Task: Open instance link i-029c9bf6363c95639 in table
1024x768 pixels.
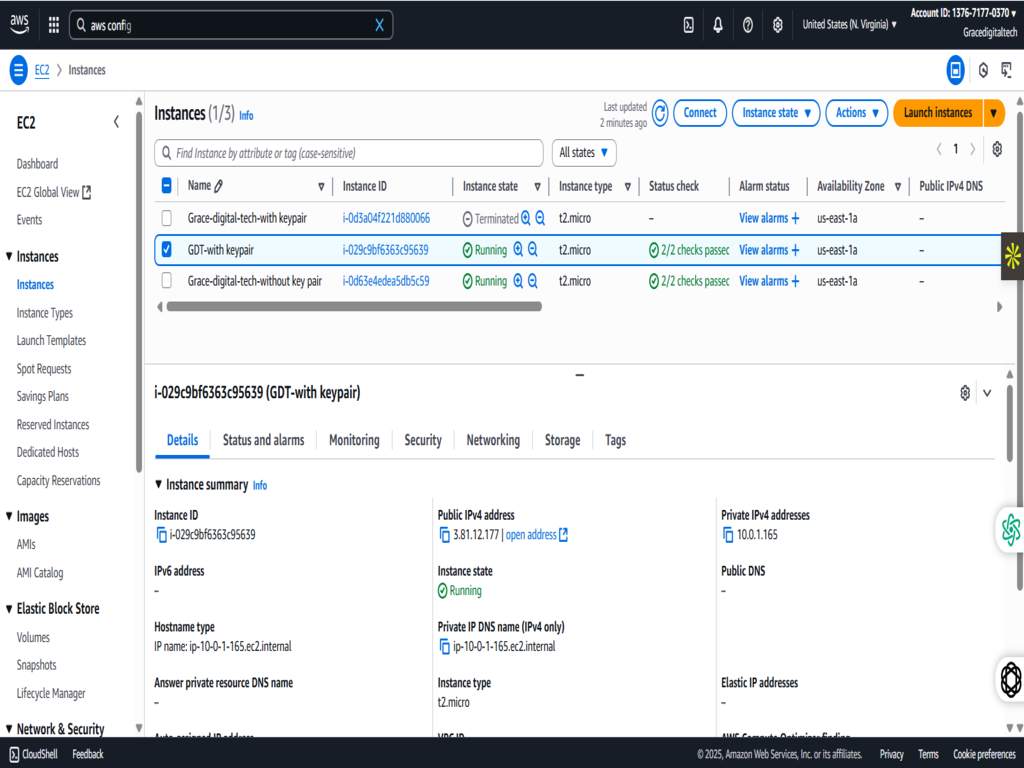Action: tap(385, 249)
